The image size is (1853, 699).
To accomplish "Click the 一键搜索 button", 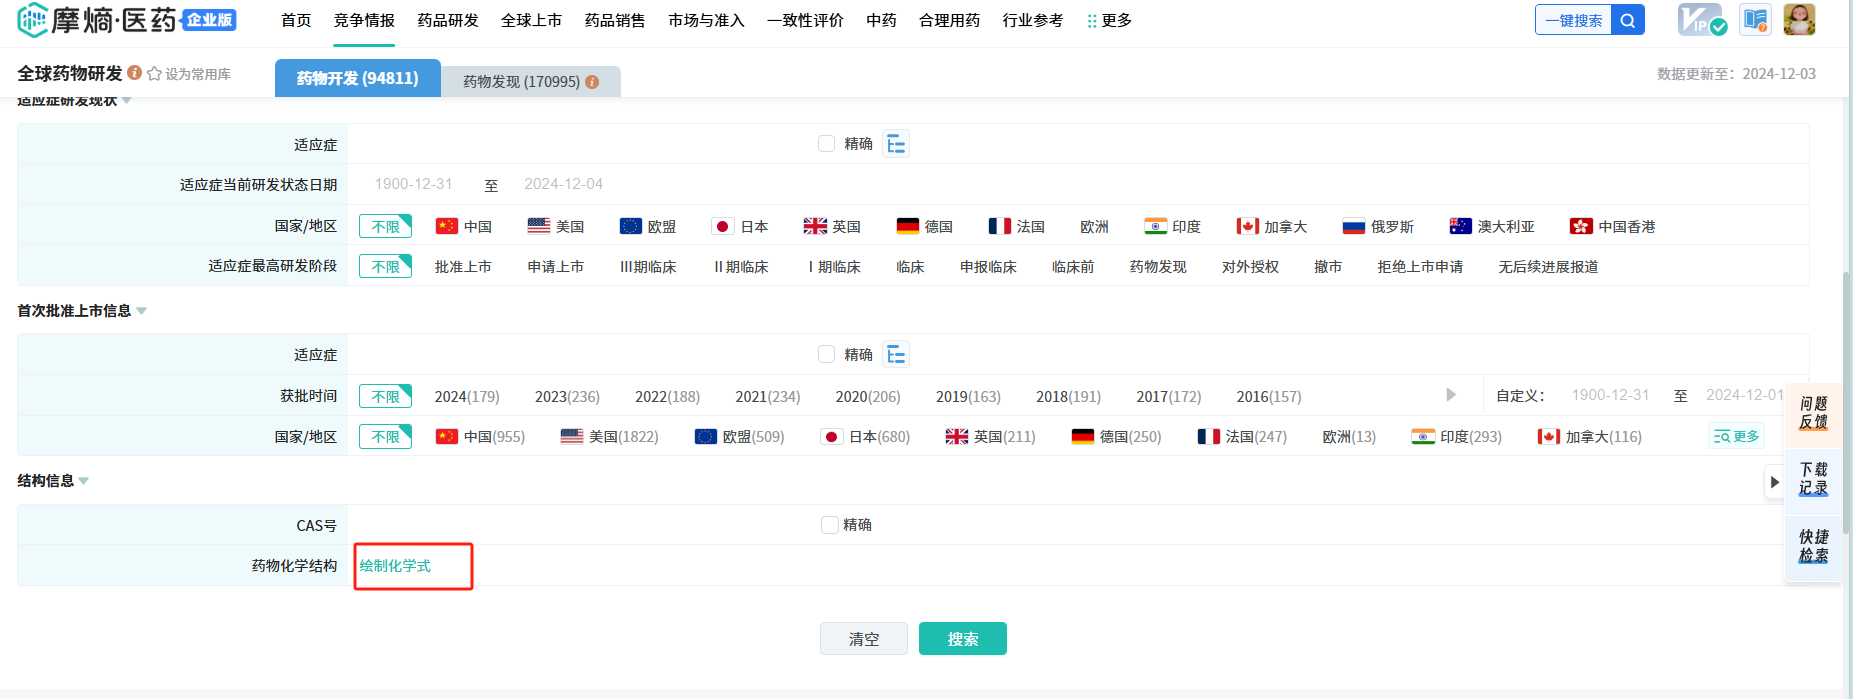I will [x=1574, y=20].
